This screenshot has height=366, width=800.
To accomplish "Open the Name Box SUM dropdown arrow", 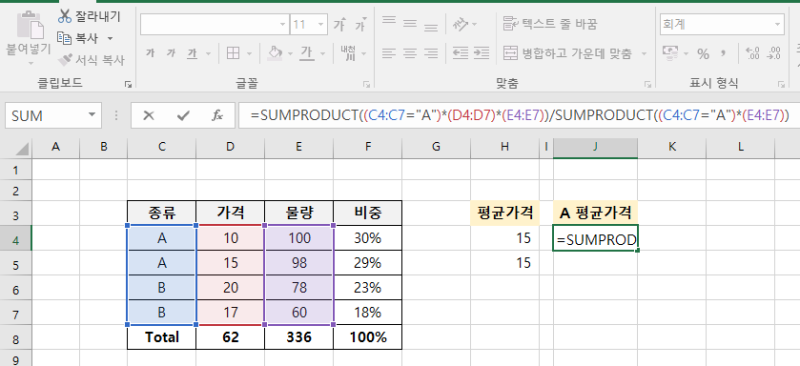I will point(92,115).
